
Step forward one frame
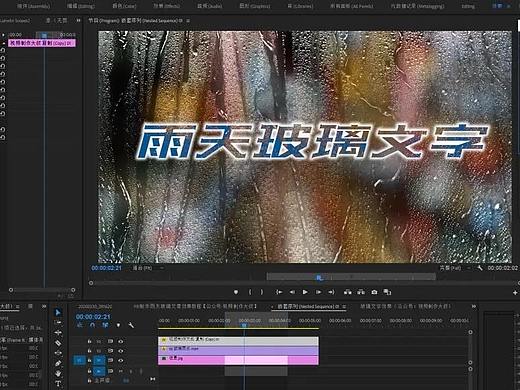[318, 292]
